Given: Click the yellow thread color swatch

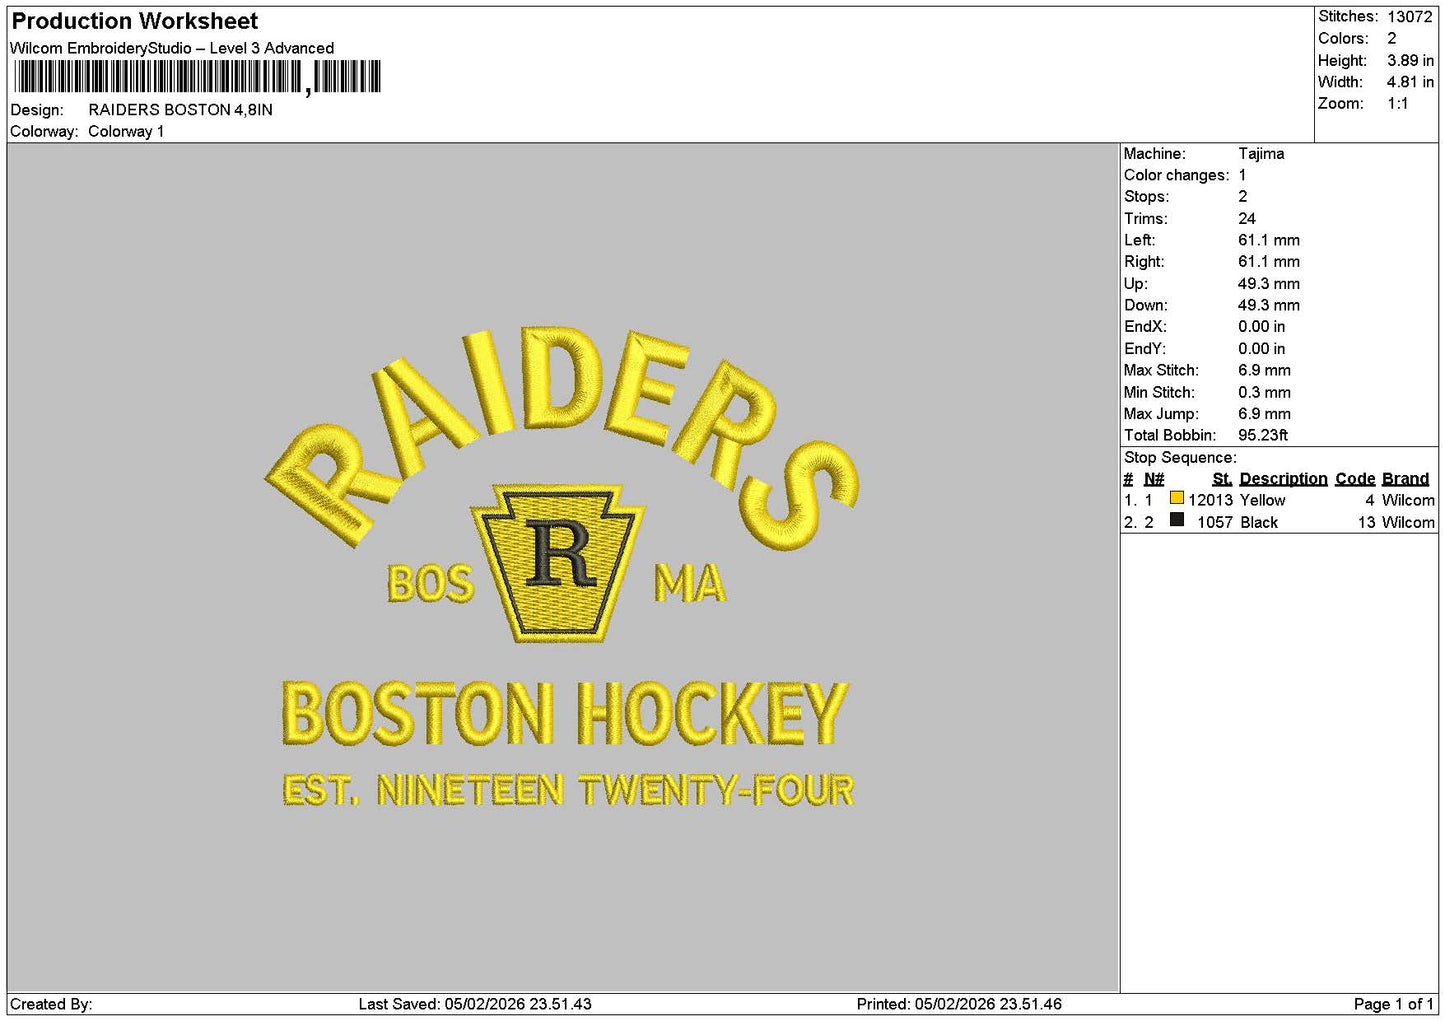Looking at the screenshot, I should tap(1177, 498).
